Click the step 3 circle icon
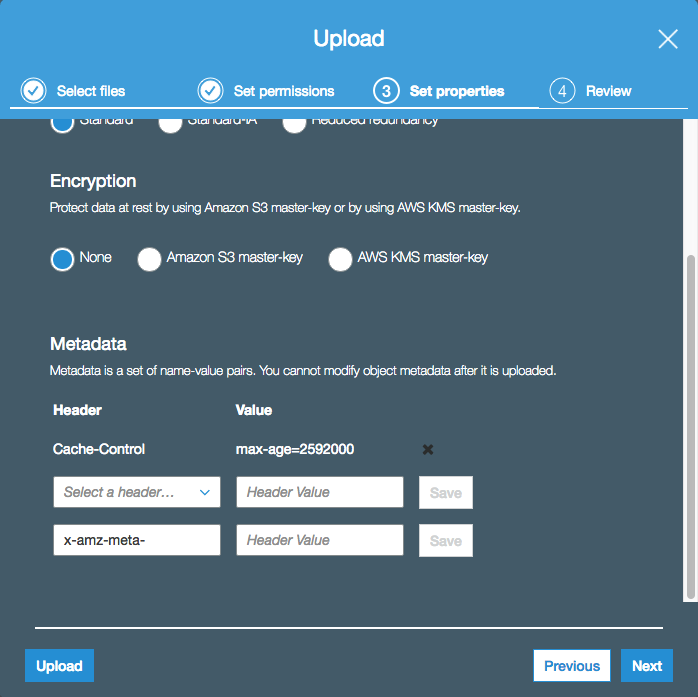The width and height of the screenshot is (698, 697). (x=386, y=91)
